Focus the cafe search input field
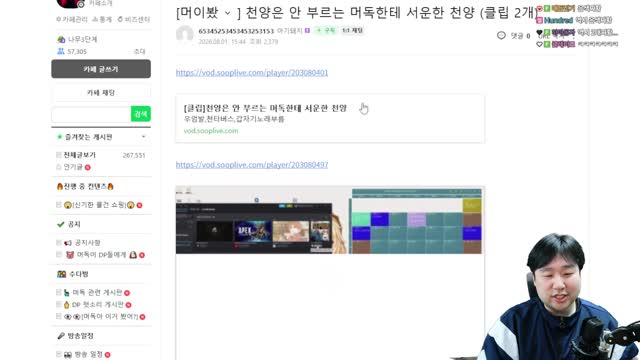 pos(91,114)
